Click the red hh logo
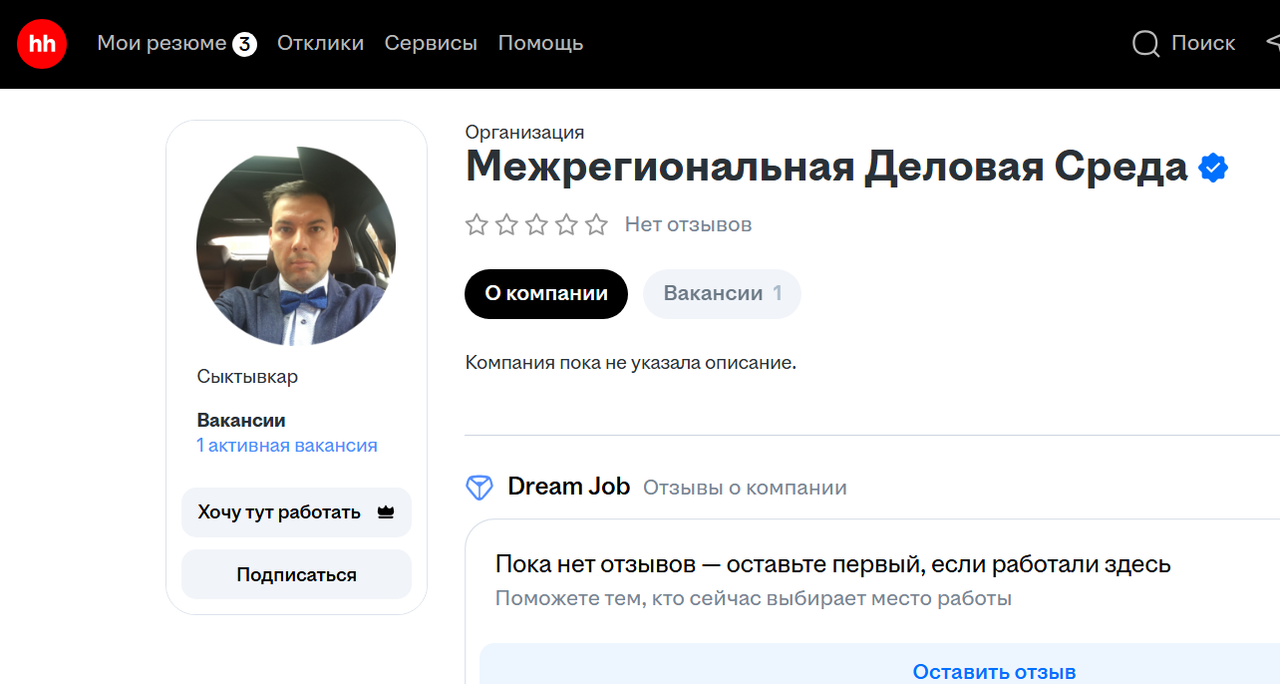Screen dimensions: 1280x684 (x=42, y=43)
